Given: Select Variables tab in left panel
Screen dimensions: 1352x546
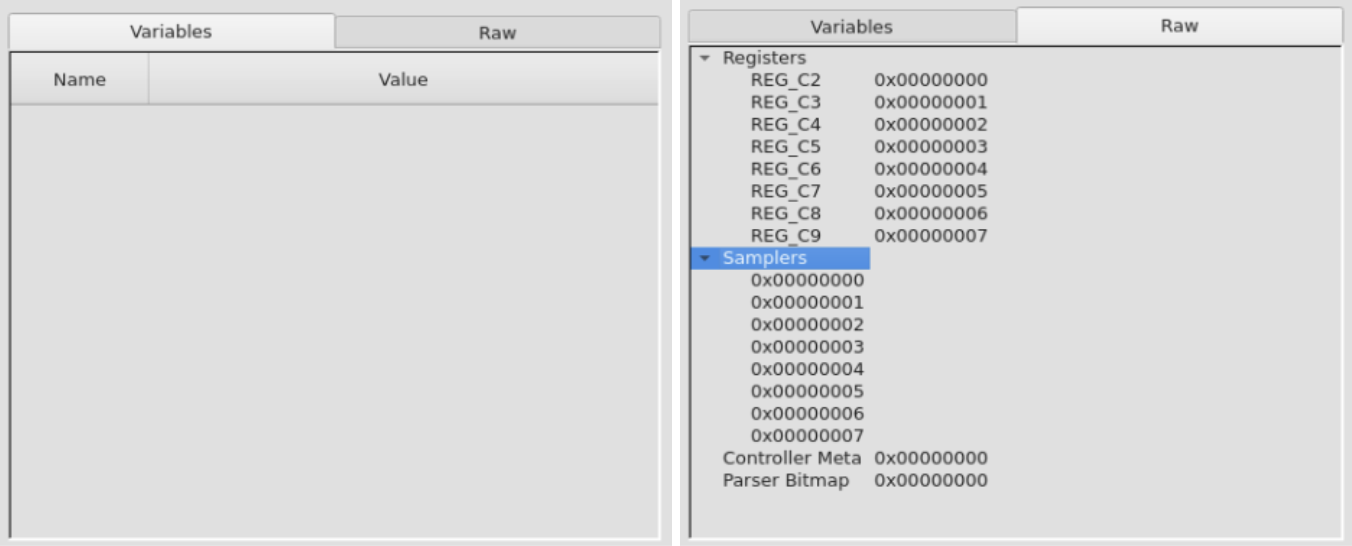Looking at the screenshot, I should tap(171, 31).
